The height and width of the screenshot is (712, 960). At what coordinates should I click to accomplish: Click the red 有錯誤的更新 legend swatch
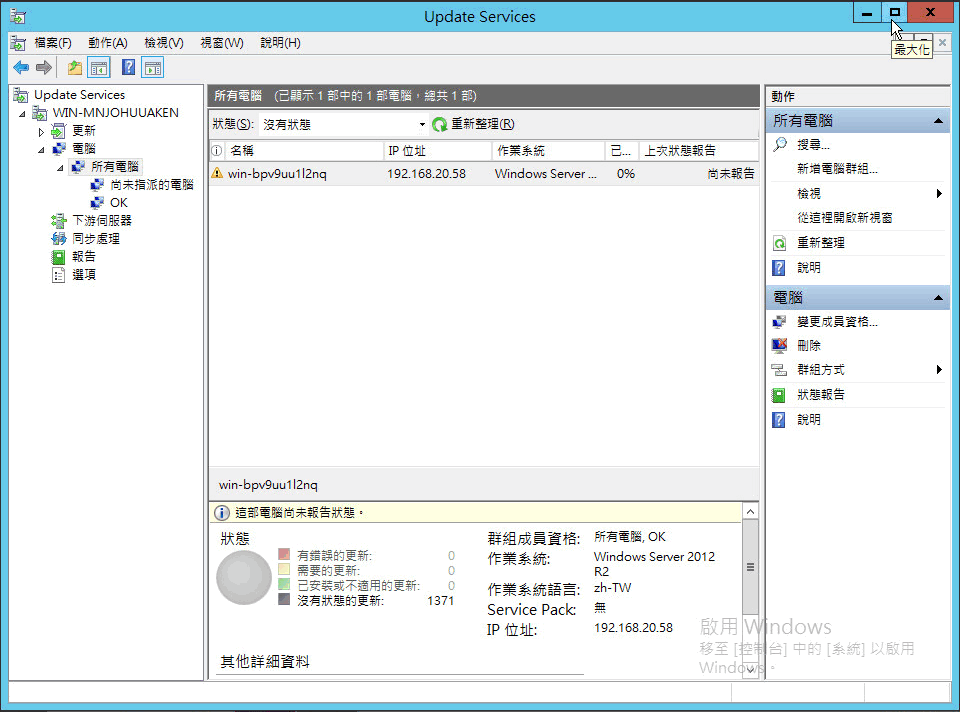point(283,554)
